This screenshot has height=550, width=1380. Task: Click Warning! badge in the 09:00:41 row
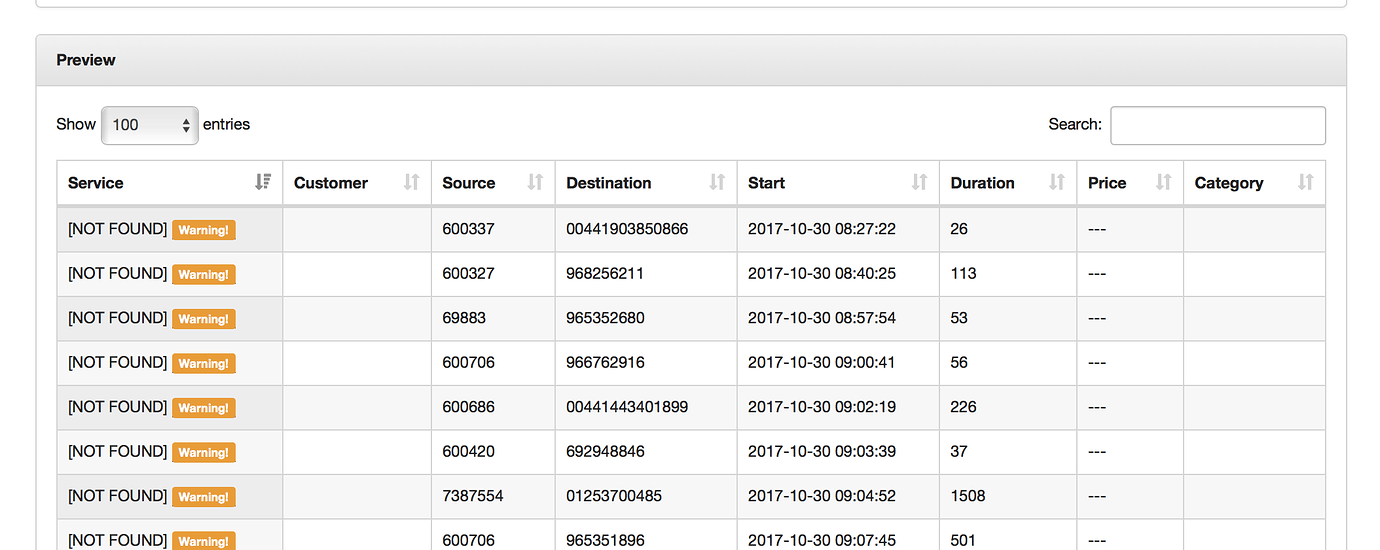(x=204, y=363)
